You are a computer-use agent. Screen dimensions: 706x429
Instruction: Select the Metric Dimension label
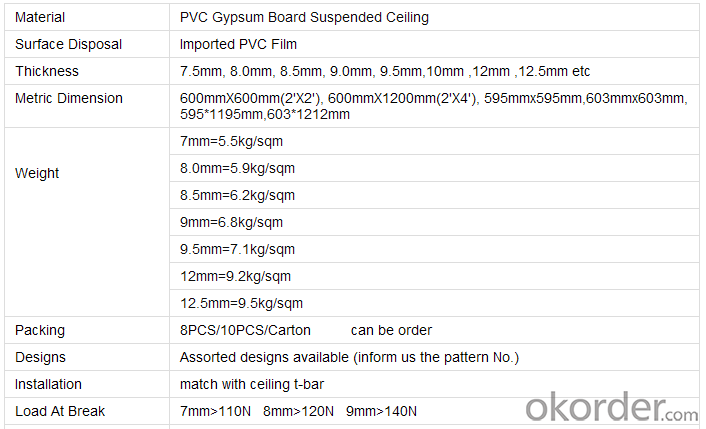pos(68,98)
